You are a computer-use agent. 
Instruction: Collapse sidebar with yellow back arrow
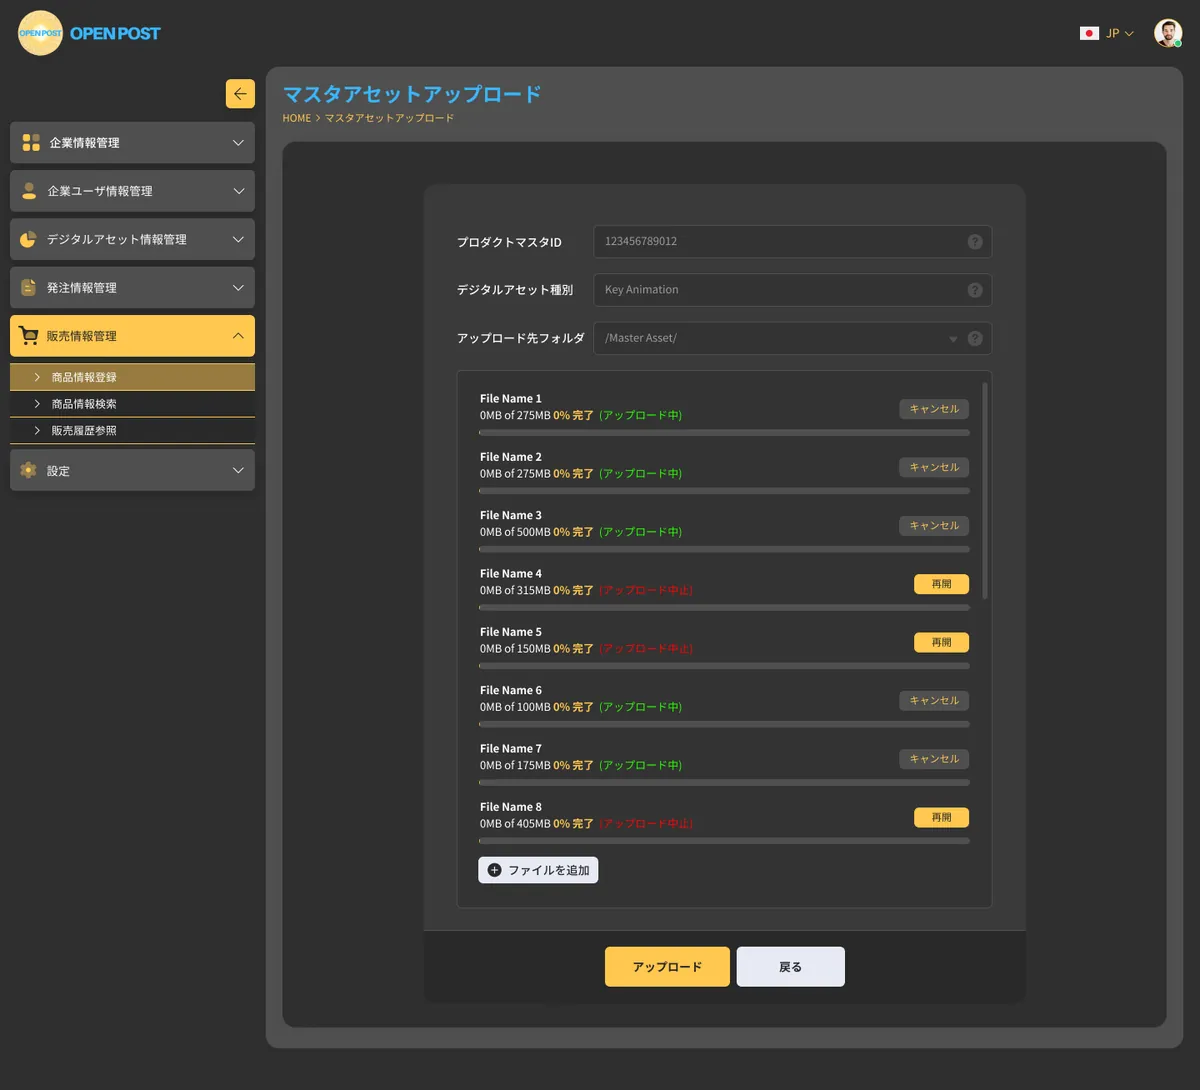click(x=240, y=94)
